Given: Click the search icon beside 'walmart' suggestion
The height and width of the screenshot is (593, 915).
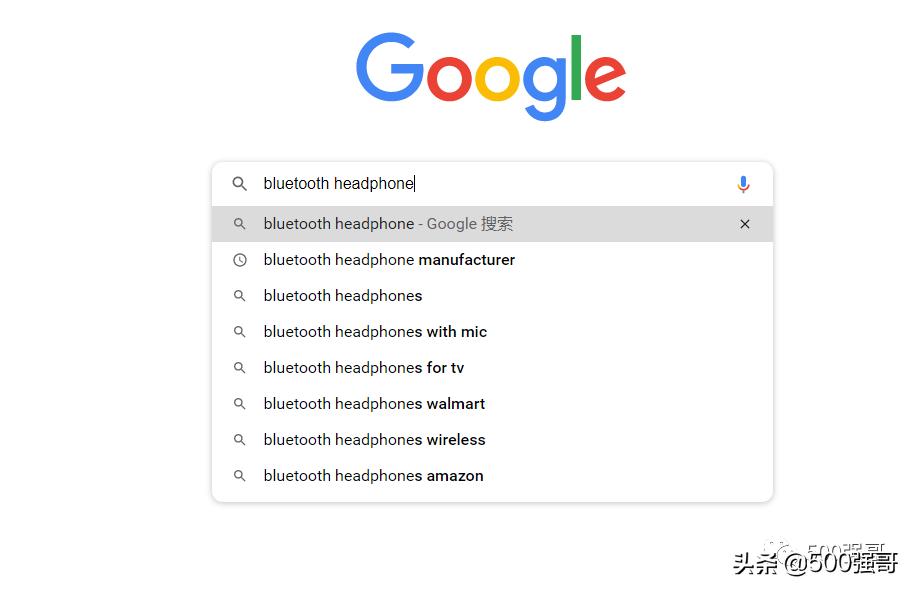Looking at the screenshot, I should coord(240,404).
